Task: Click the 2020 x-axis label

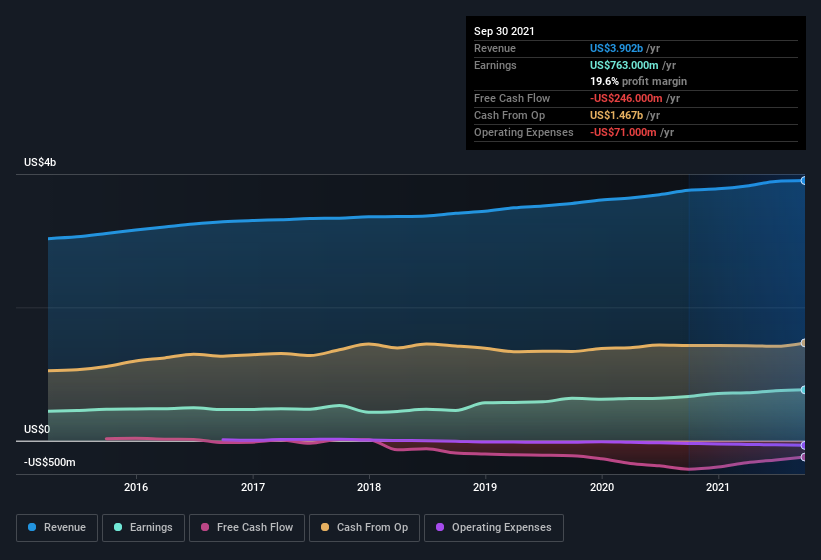Action: (602, 487)
